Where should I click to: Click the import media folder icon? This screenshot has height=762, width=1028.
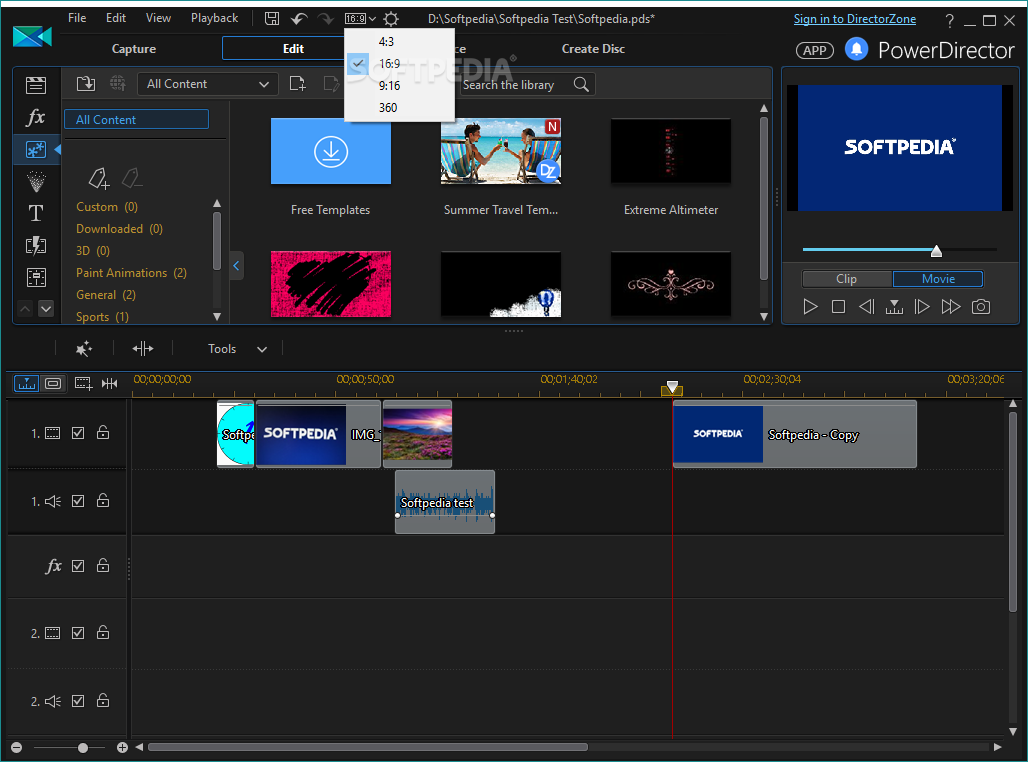tap(86, 84)
